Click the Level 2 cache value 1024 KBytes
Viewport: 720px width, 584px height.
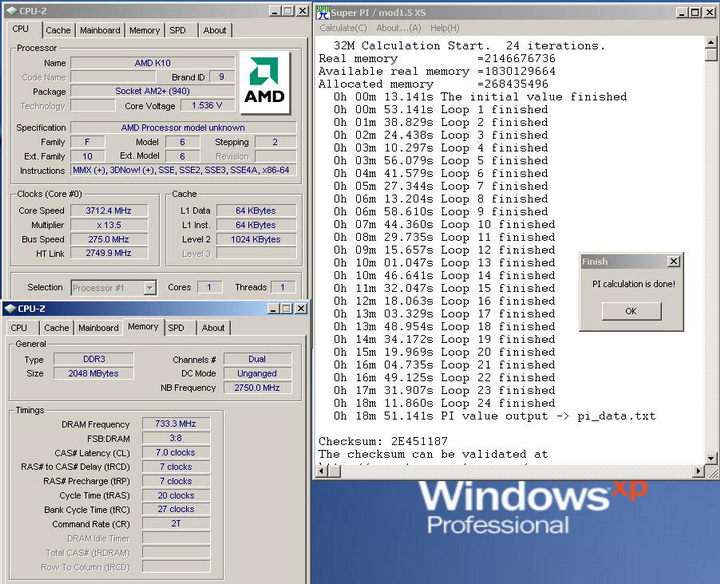(256, 239)
